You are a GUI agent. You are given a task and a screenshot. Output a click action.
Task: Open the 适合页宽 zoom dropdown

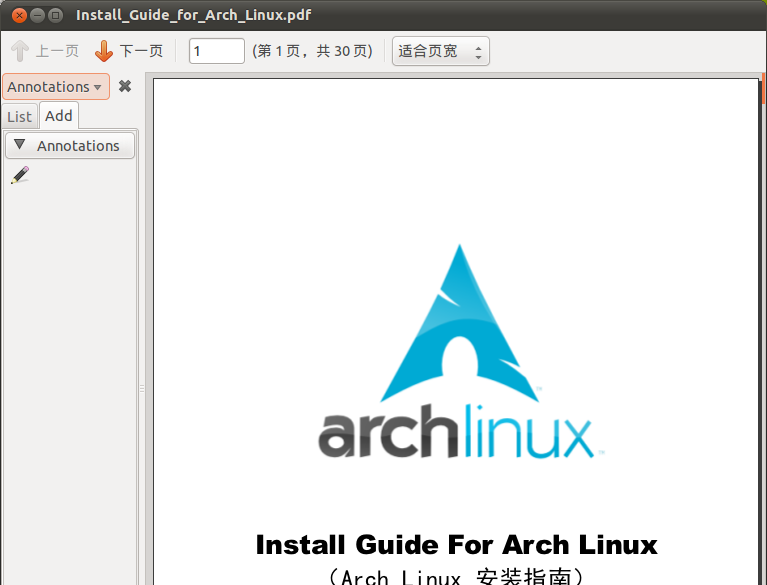(440, 51)
